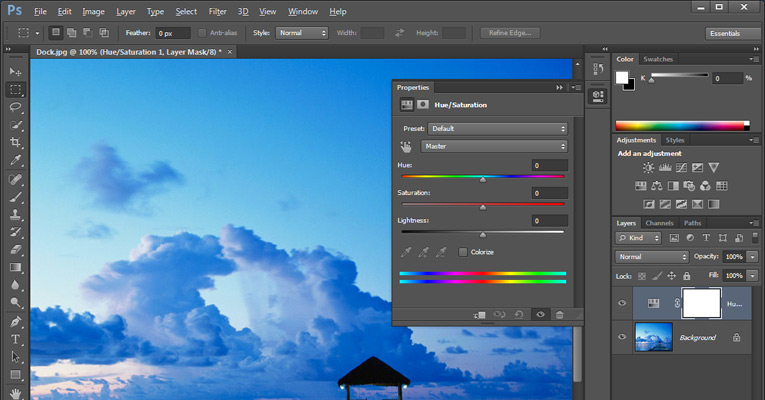Toggle Lock position
Screen dimensions: 765x400
(672, 276)
